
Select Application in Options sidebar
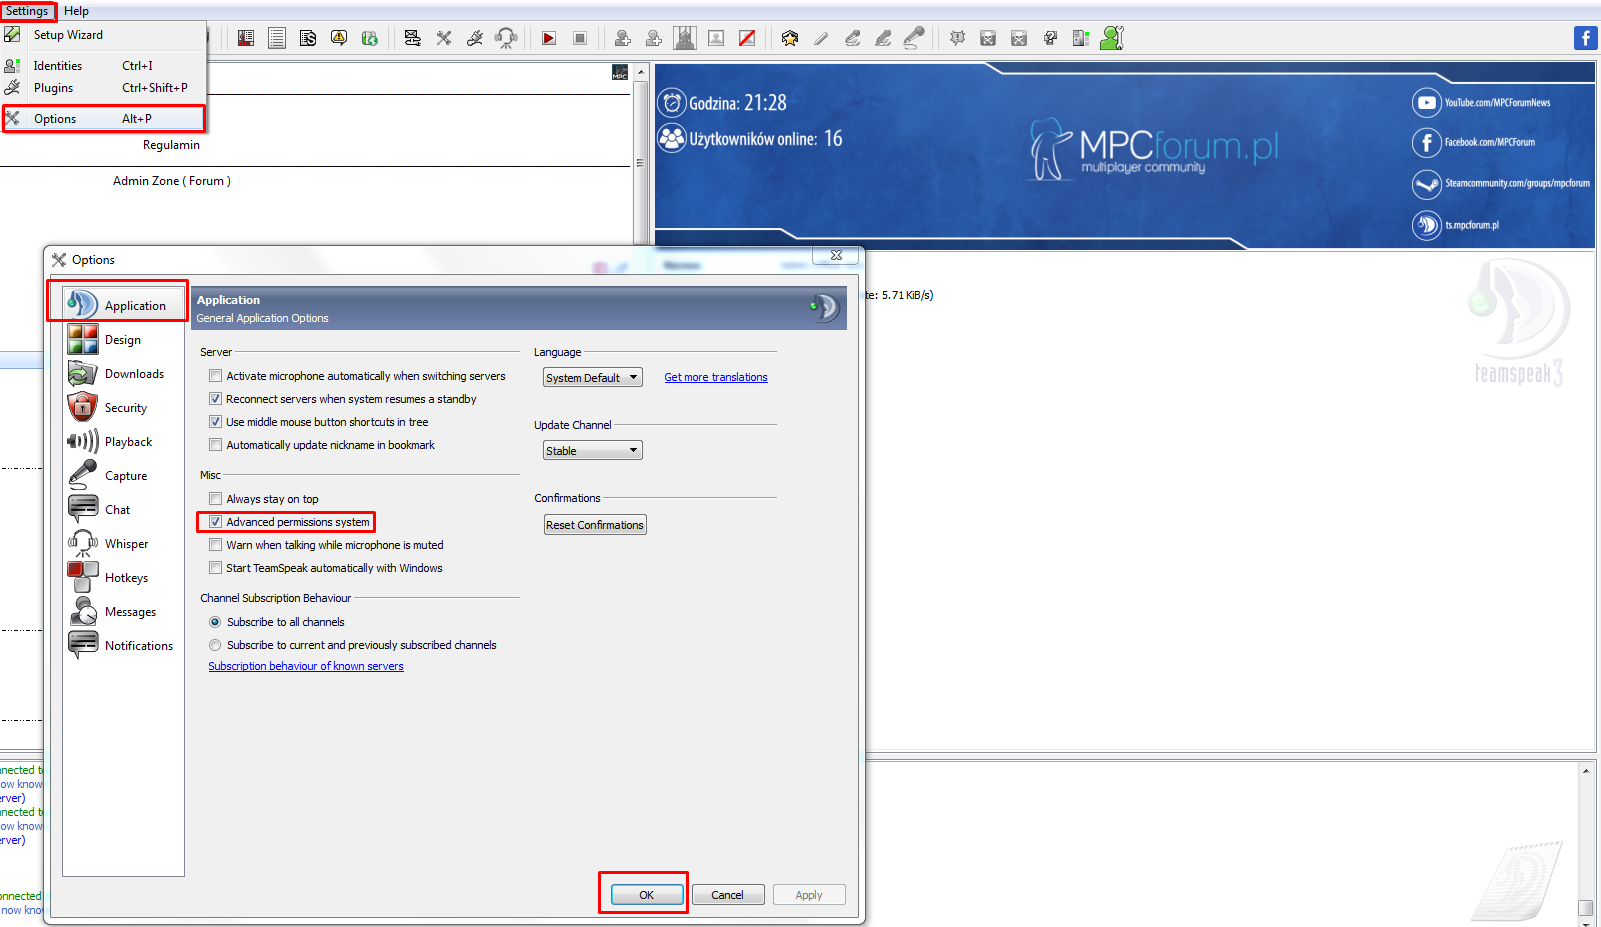(123, 305)
